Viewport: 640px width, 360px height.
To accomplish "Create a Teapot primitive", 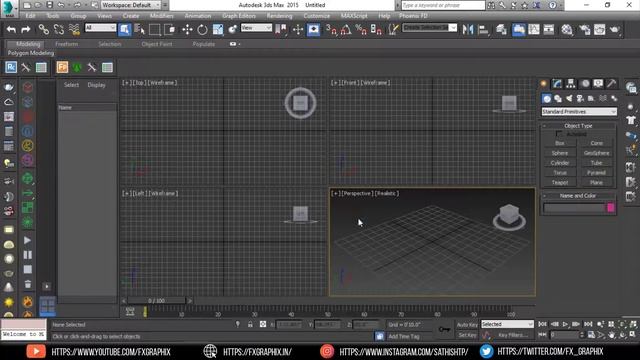I will point(560,182).
